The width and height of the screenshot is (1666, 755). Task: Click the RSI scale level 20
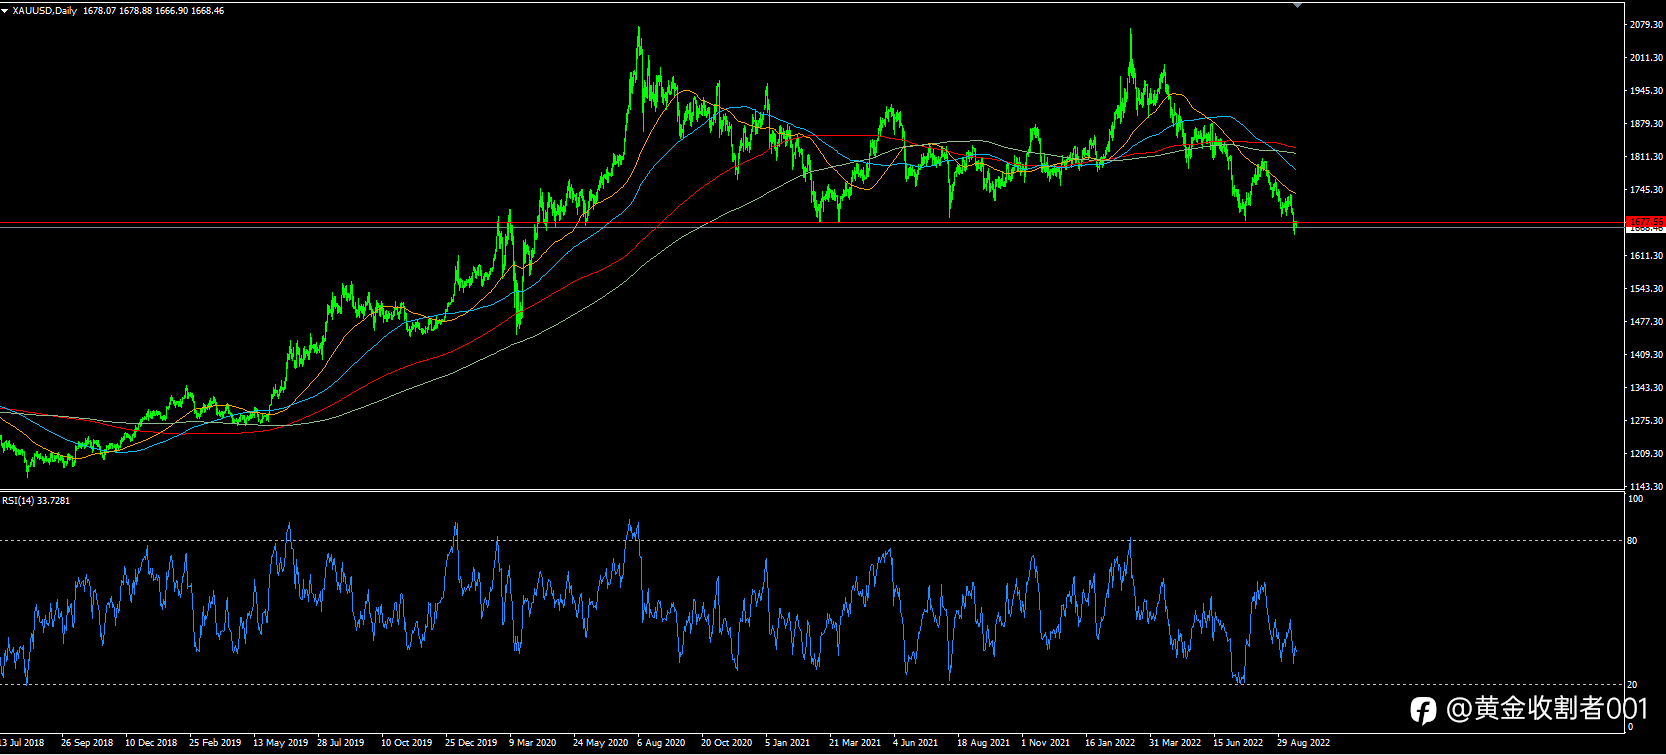click(1633, 685)
